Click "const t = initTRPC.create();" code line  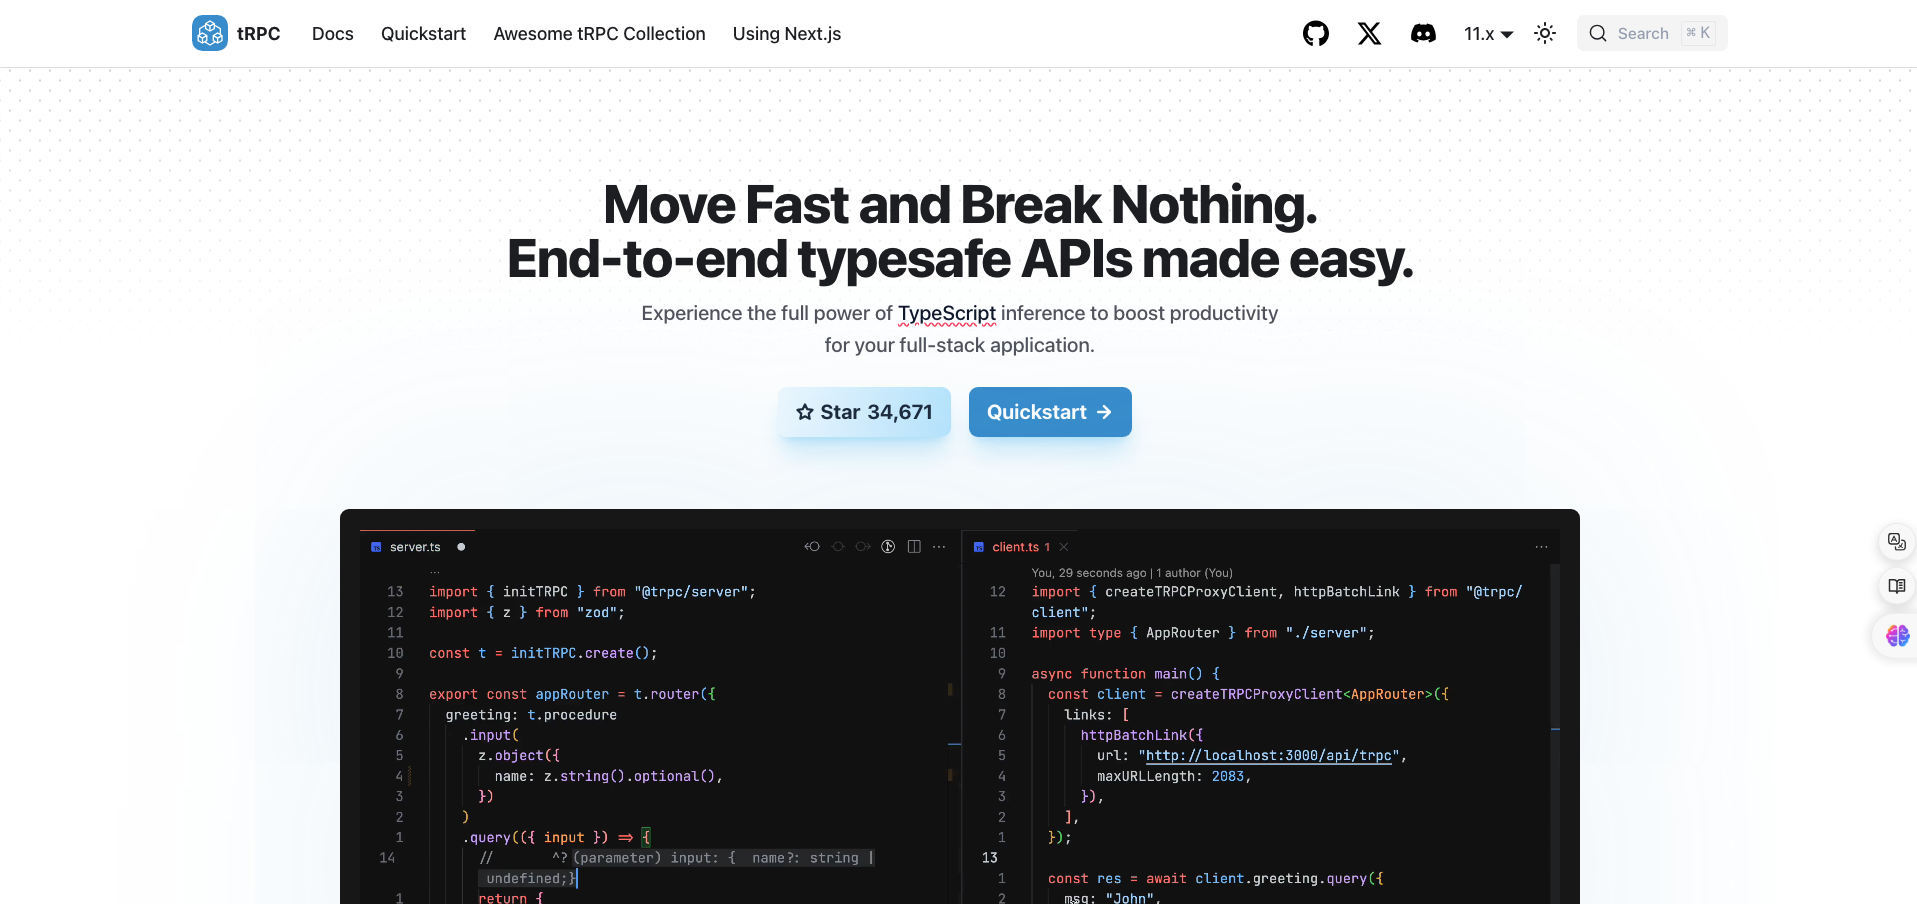click(x=543, y=653)
